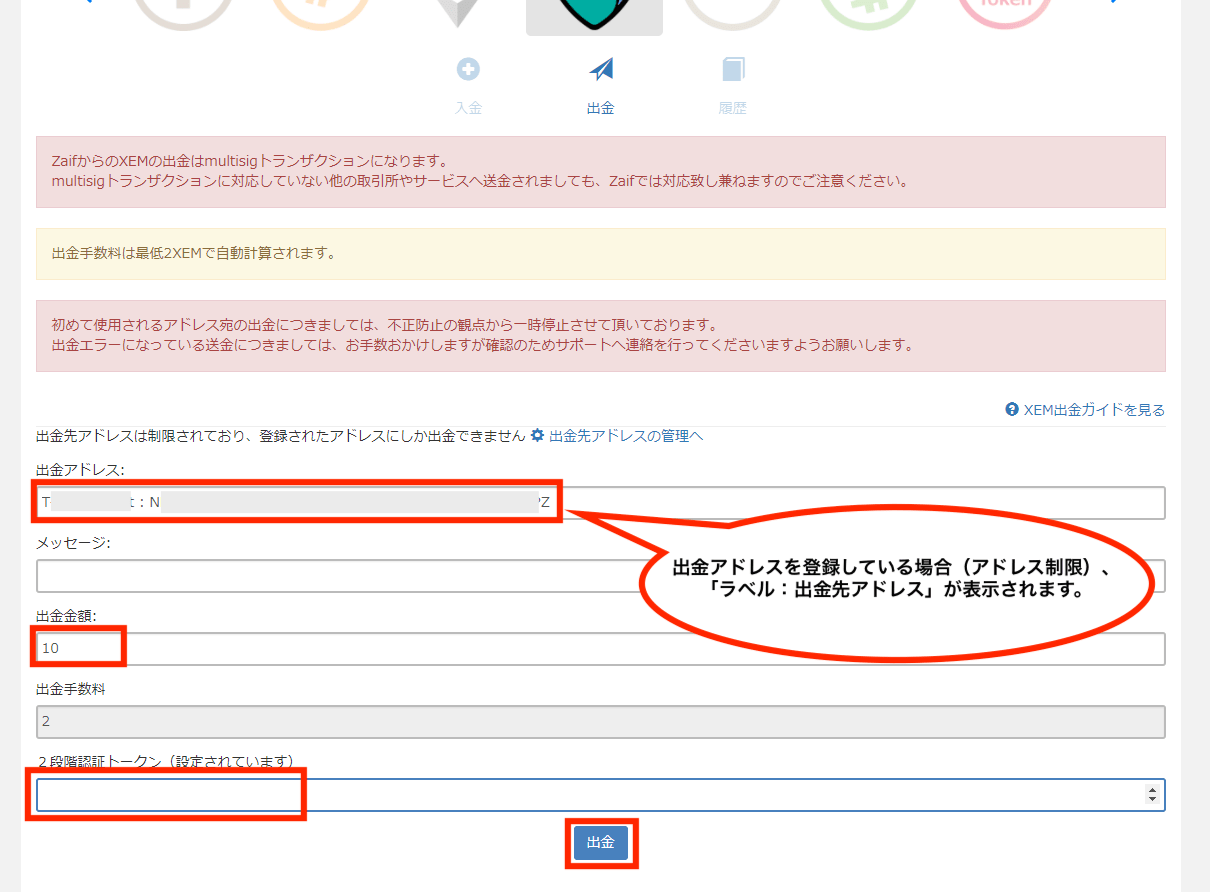Viewport: 1210px width, 892px height.
Task: Open the XEM出金ガイドを見る link
Action: click(x=1093, y=410)
